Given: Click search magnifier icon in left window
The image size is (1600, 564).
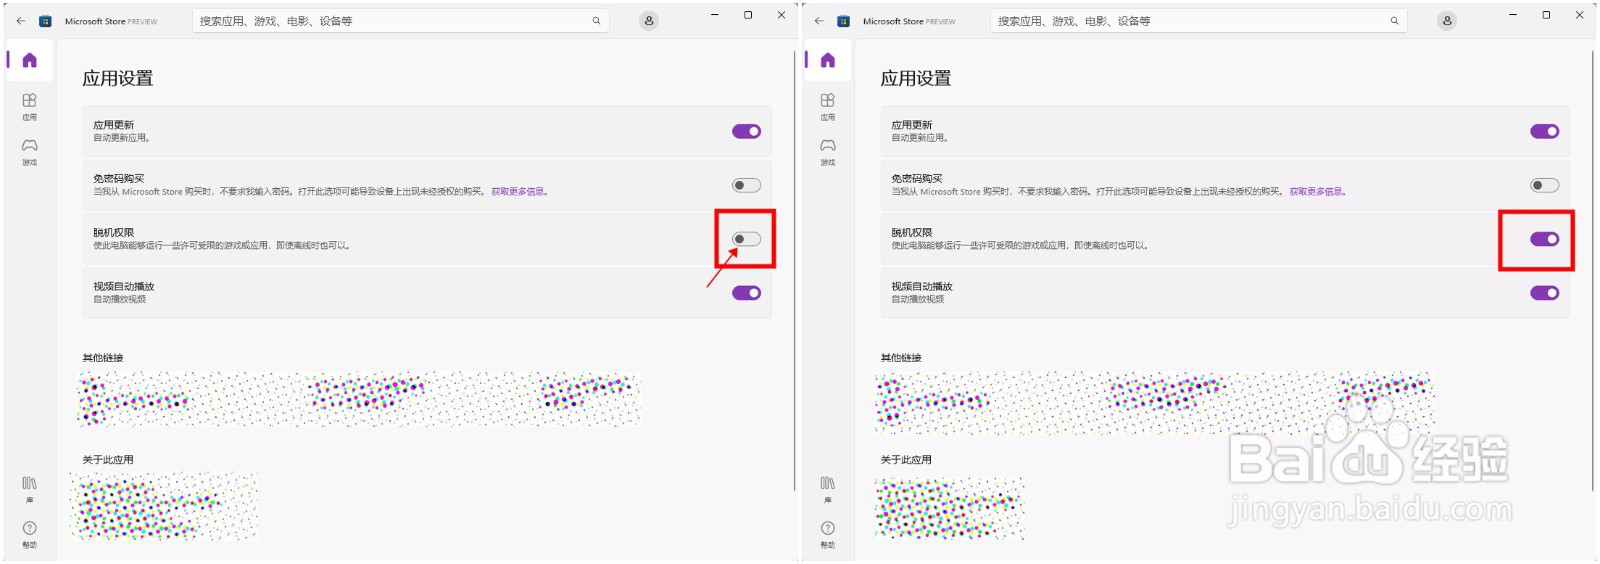Looking at the screenshot, I should (596, 21).
